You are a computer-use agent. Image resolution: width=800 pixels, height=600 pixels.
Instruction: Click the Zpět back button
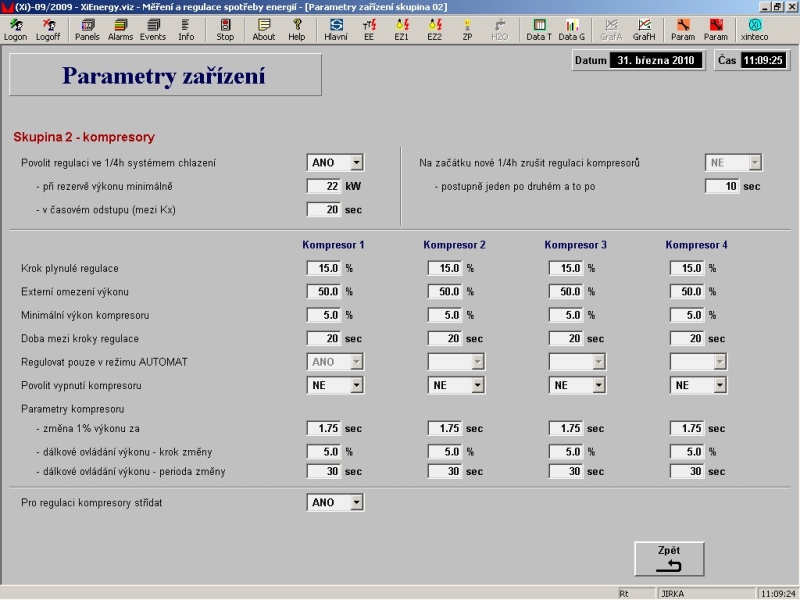[x=669, y=559]
